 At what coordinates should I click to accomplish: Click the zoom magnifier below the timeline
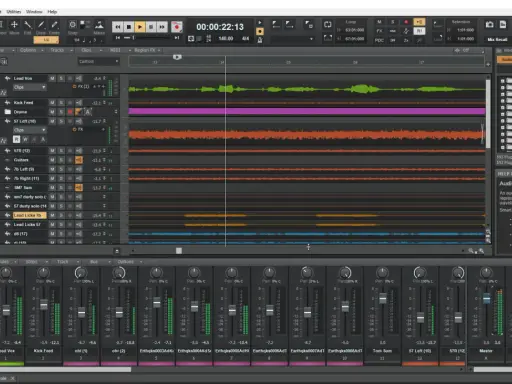pos(471,251)
